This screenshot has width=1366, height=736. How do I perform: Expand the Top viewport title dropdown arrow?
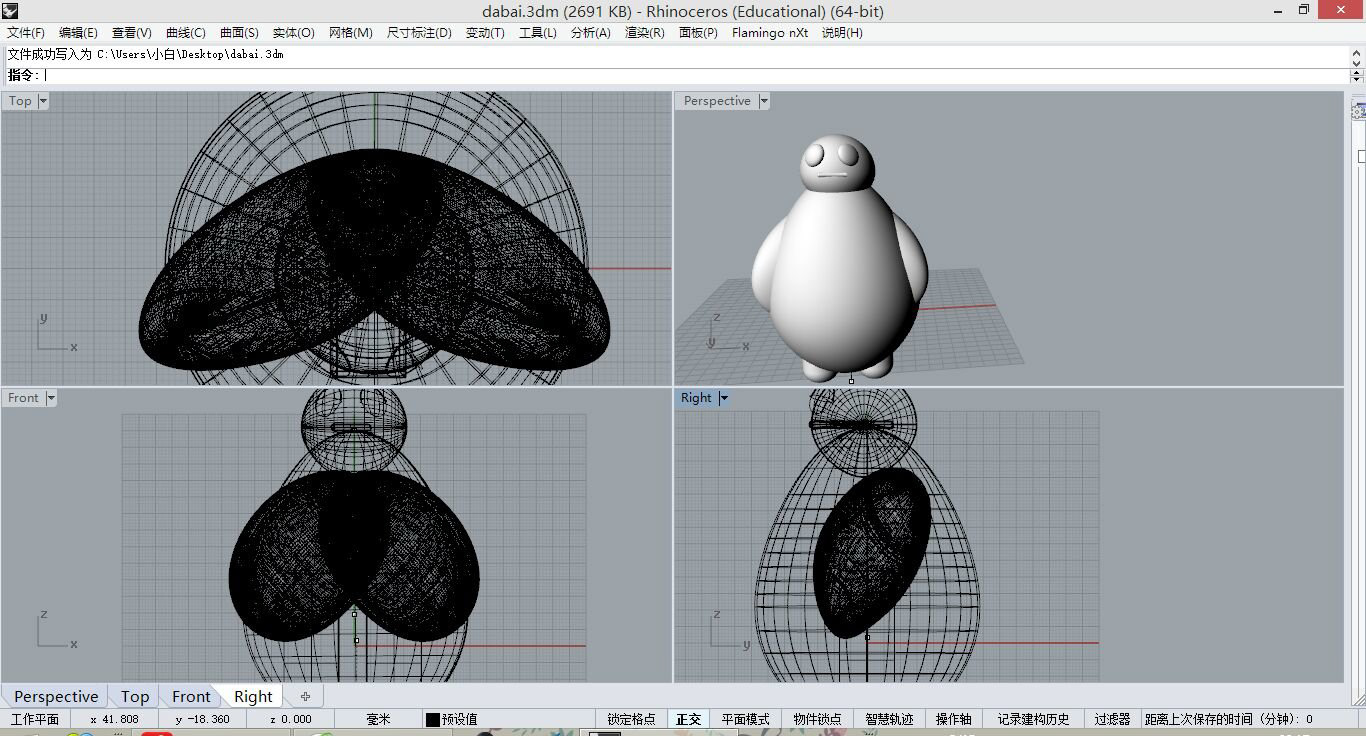click(x=43, y=101)
